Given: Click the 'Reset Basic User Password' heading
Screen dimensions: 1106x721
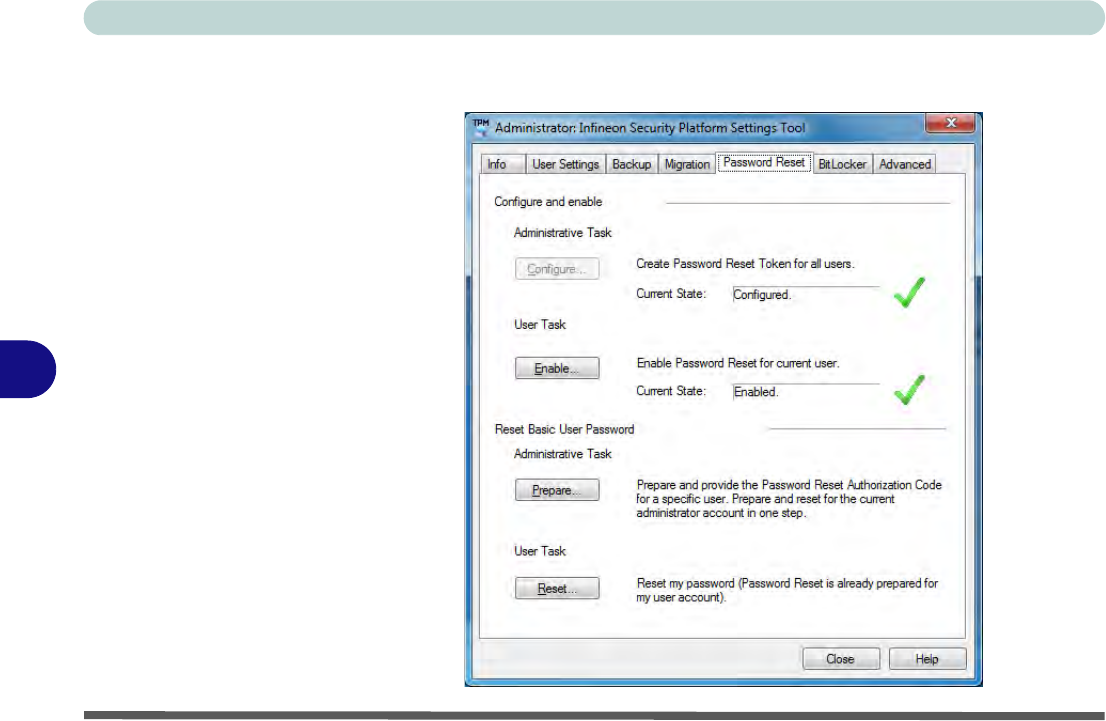Looking at the screenshot, I should pos(564,430).
